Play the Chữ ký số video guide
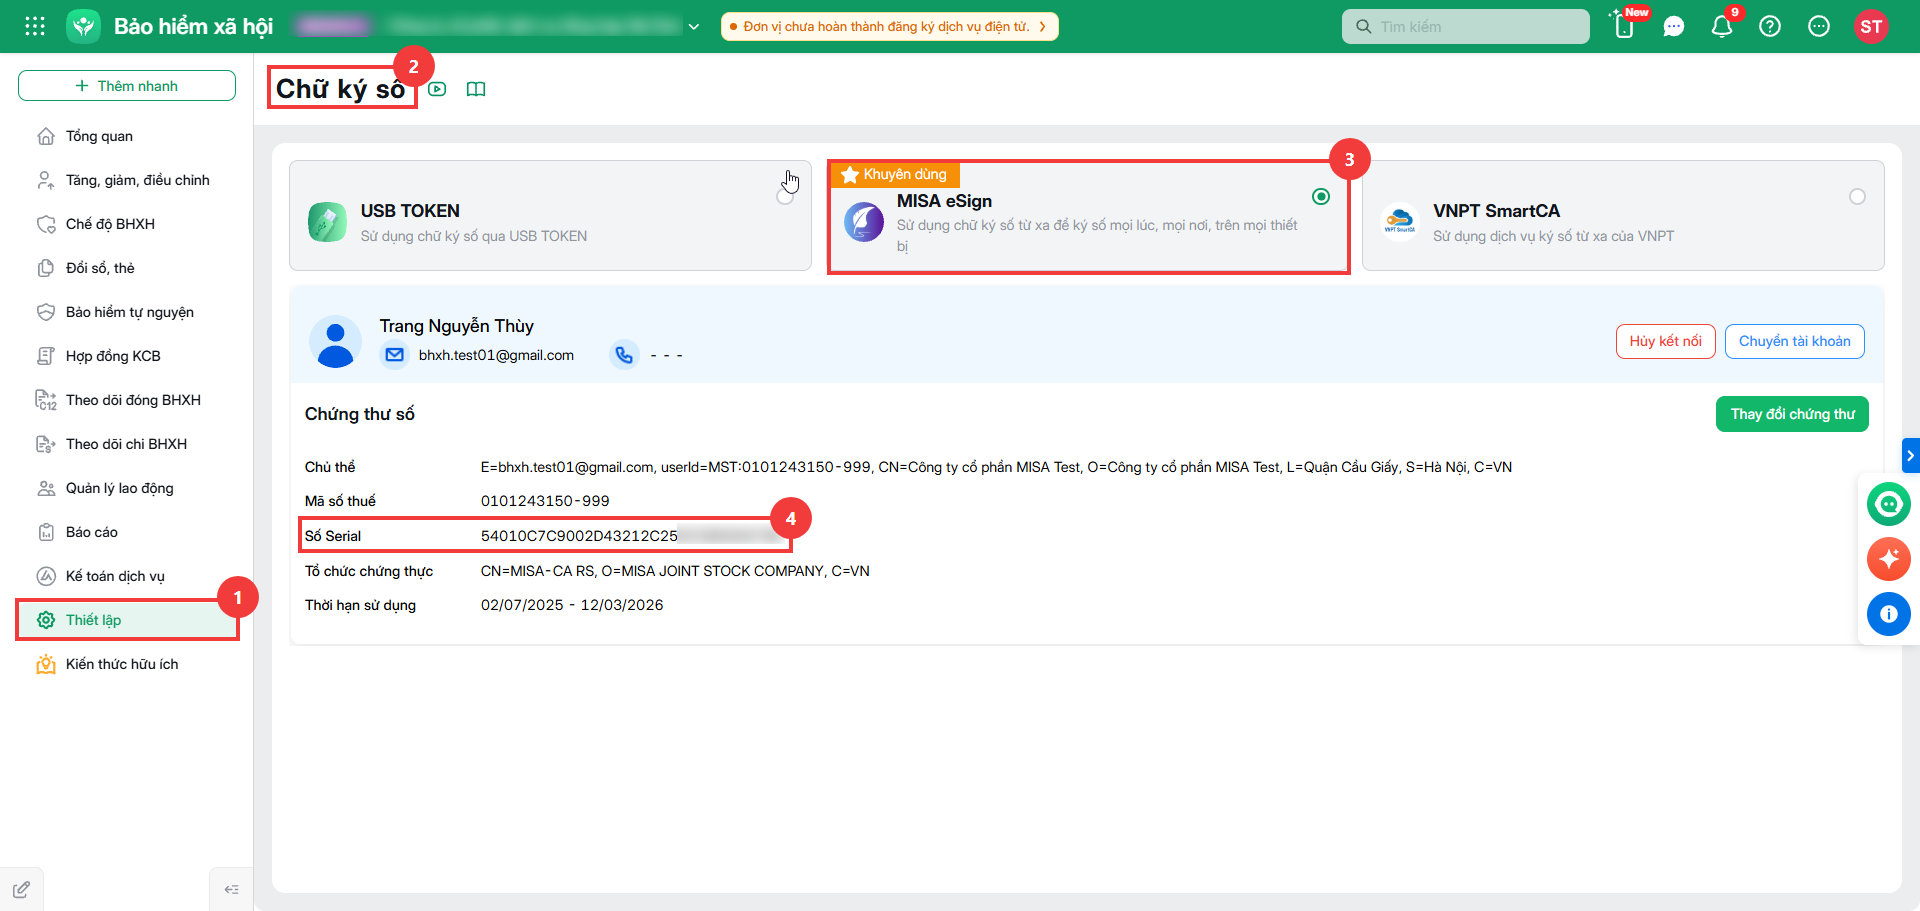The image size is (1920, 911). click(x=437, y=89)
